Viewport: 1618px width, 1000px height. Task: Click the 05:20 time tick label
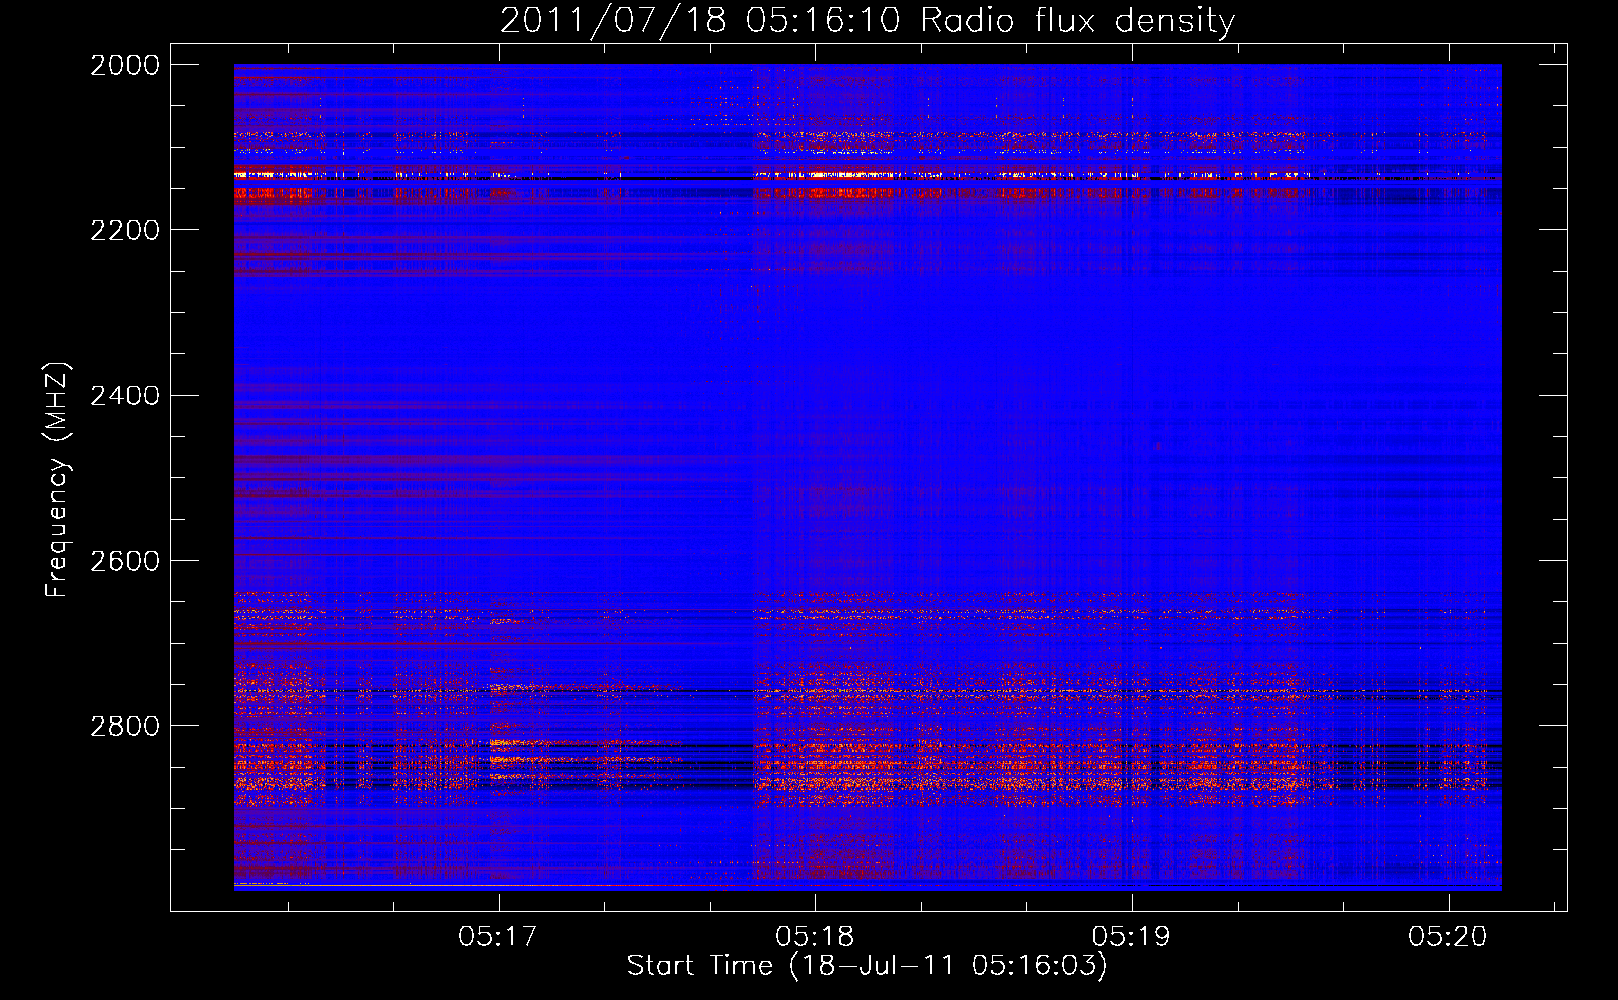click(1448, 936)
